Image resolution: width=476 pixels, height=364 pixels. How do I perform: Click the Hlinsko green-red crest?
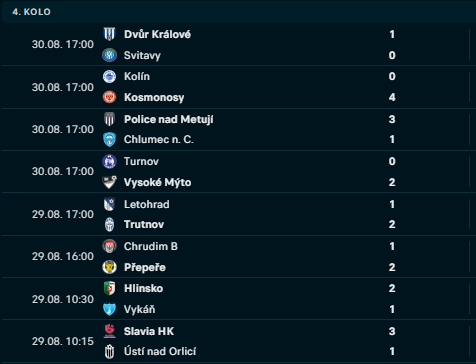pos(109,288)
